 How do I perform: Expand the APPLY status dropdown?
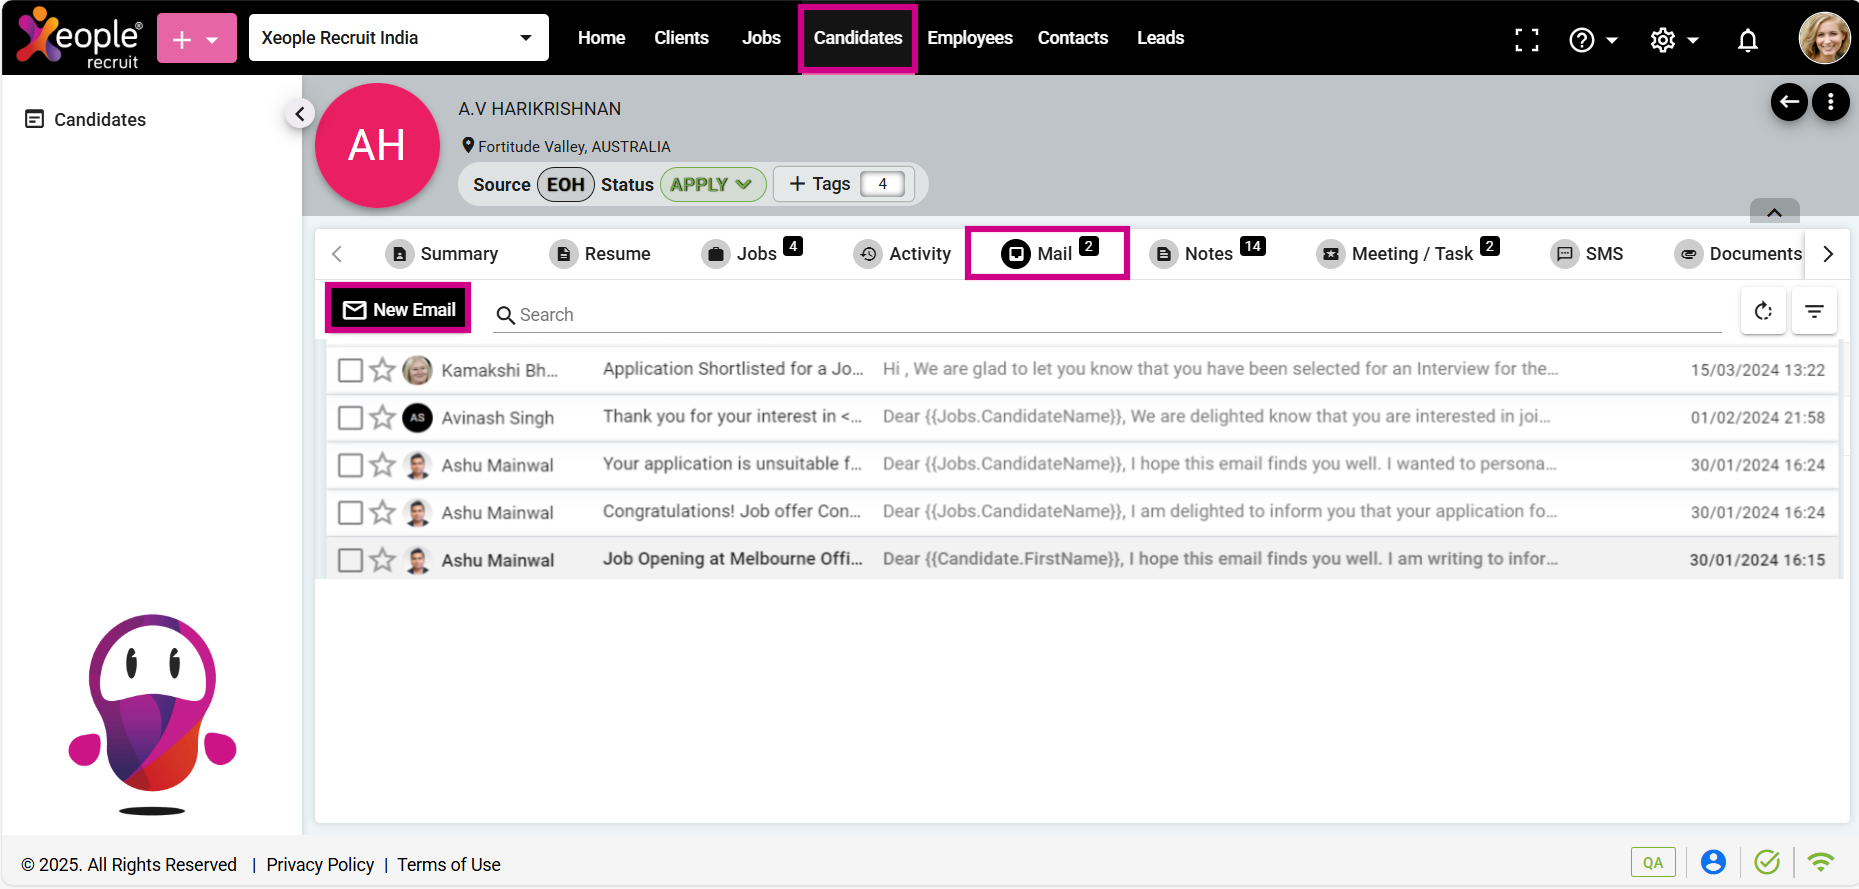(x=712, y=185)
